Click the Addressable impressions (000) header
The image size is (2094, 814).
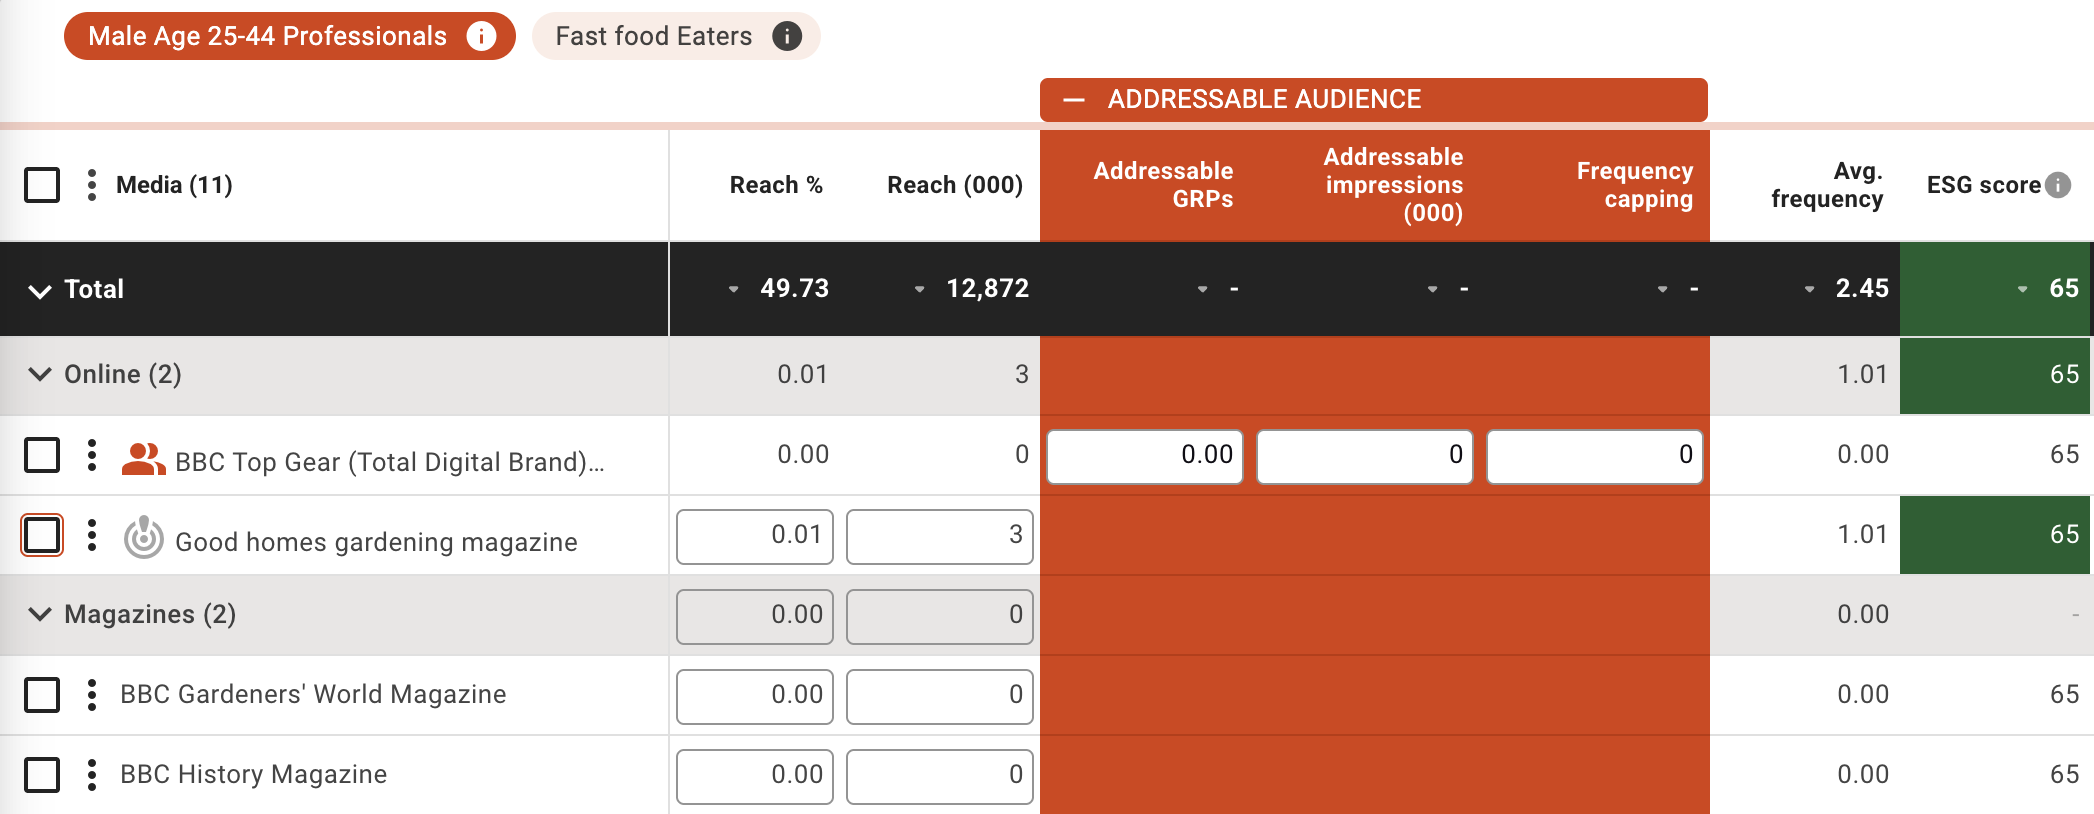[x=1394, y=185]
